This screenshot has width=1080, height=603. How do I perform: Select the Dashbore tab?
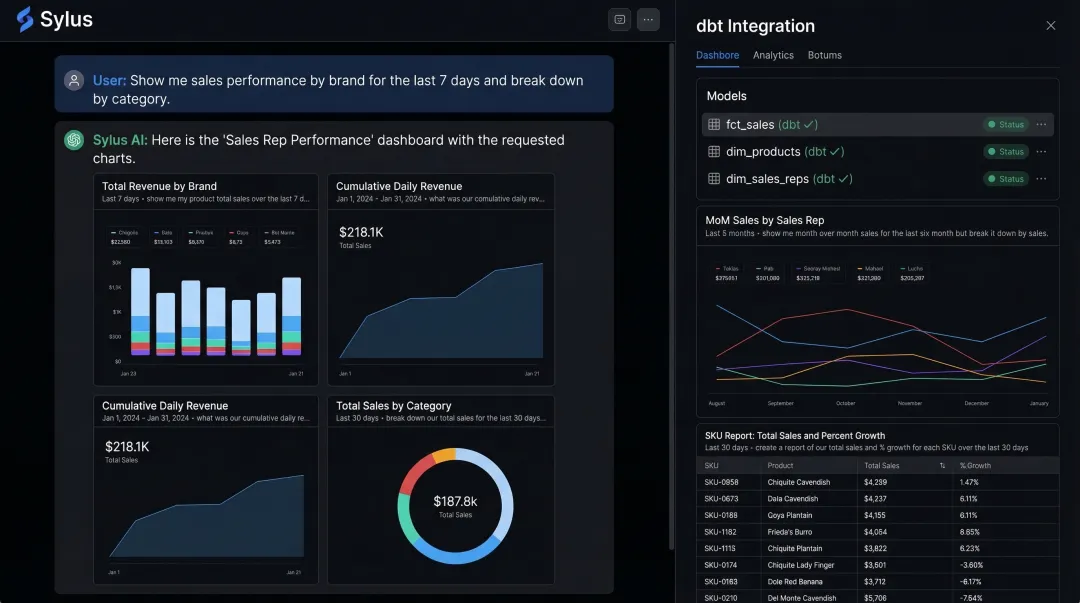[718, 55]
